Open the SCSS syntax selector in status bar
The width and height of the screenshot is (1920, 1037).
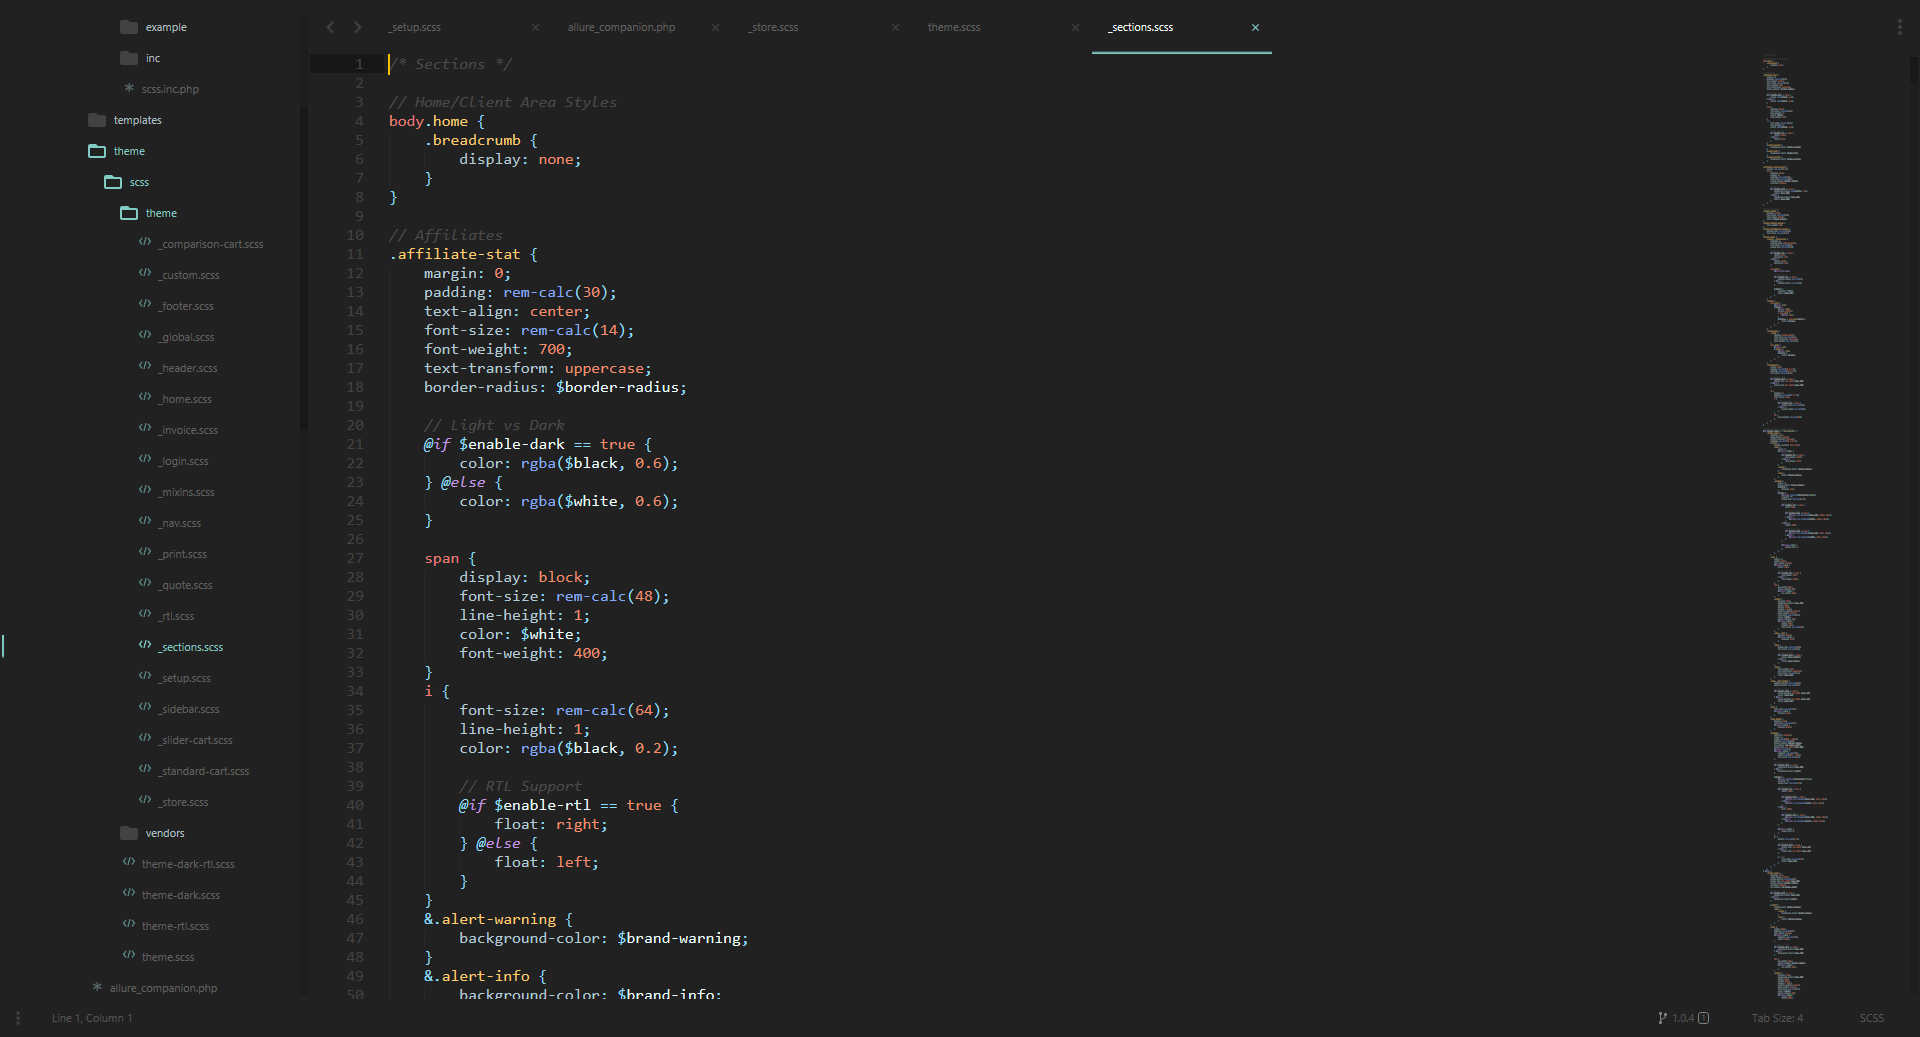(1872, 1018)
